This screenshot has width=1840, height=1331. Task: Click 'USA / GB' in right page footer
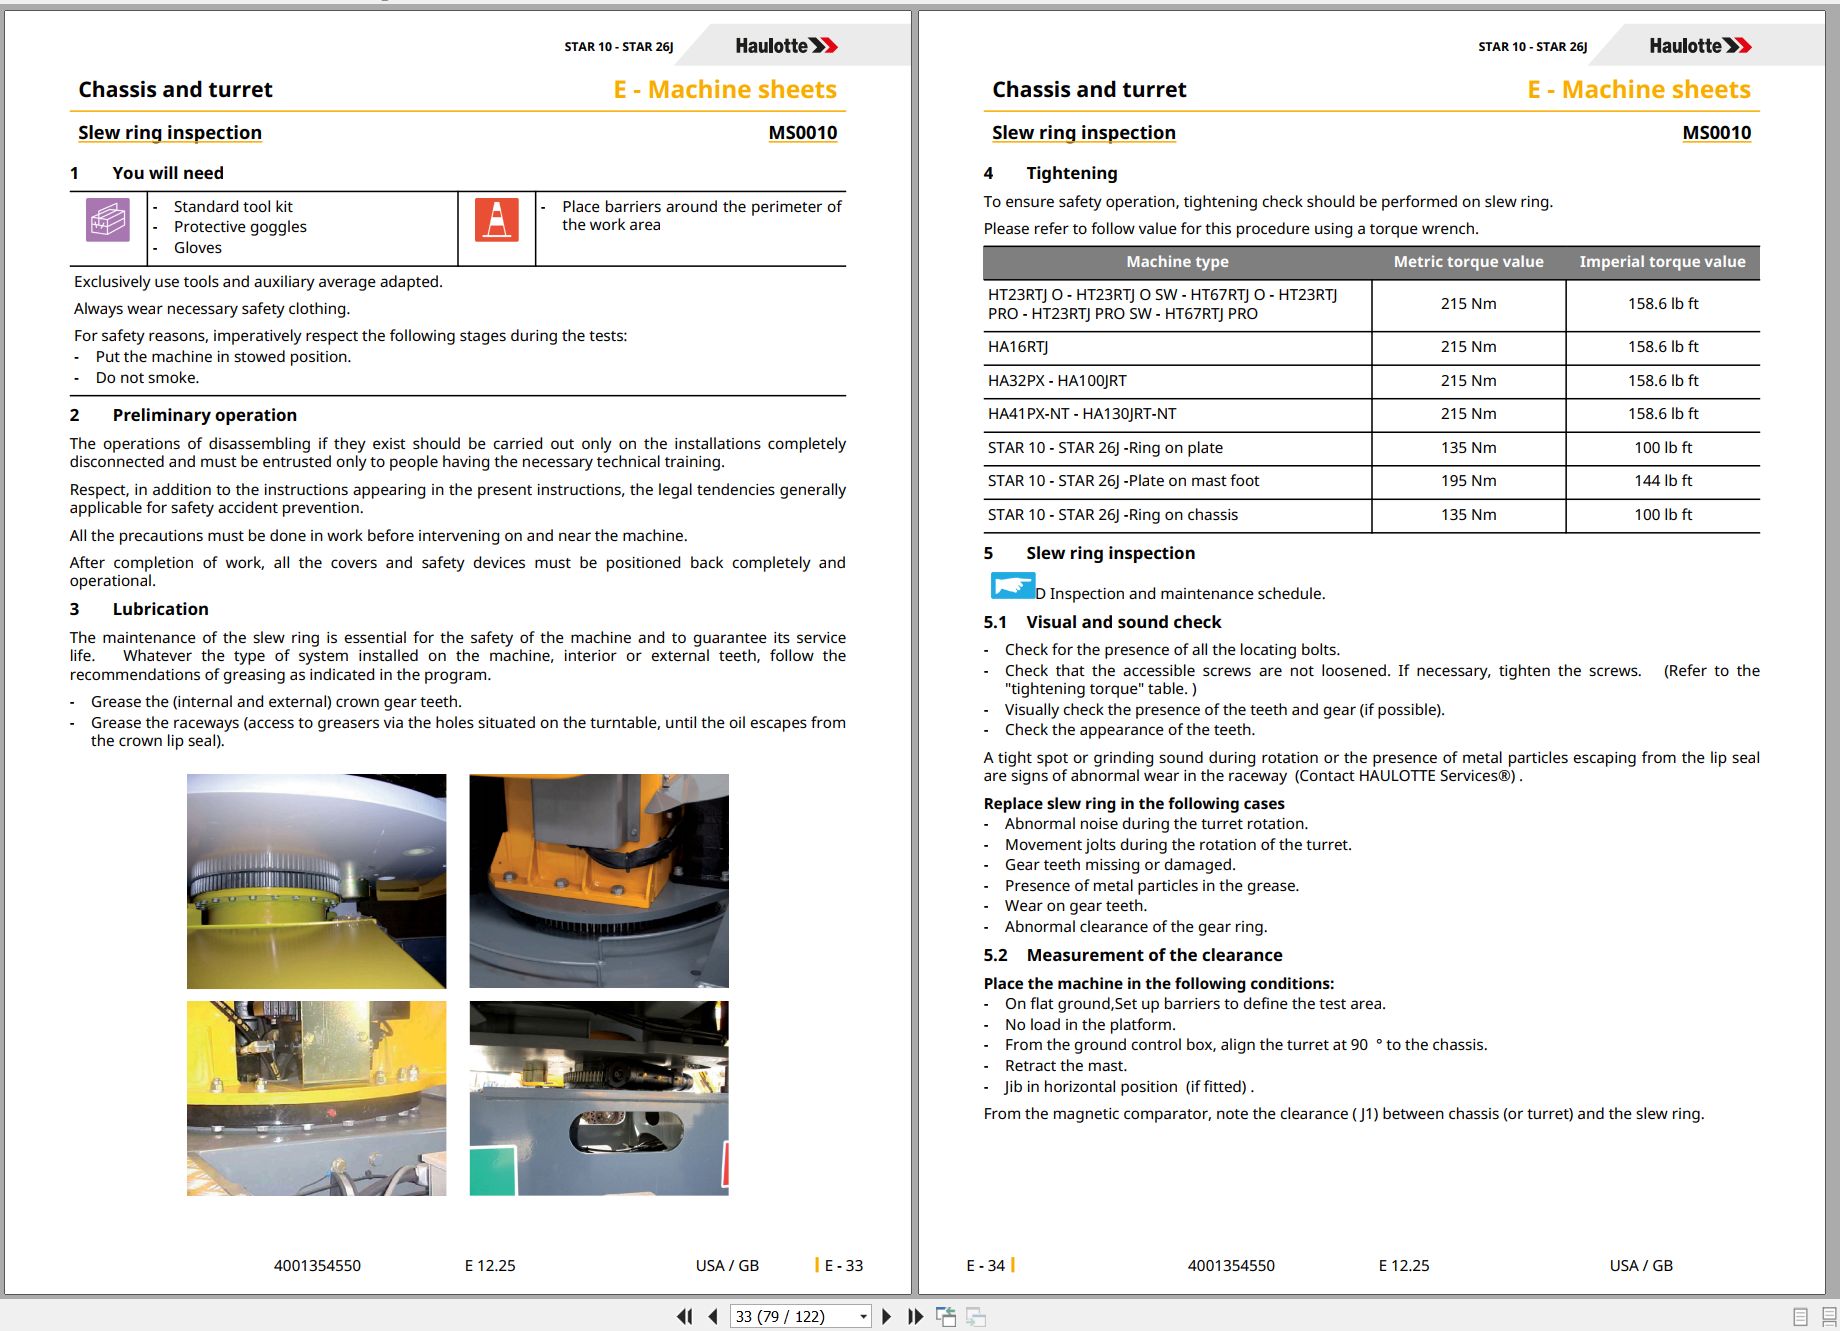pyautogui.click(x=1641, y=1266)
